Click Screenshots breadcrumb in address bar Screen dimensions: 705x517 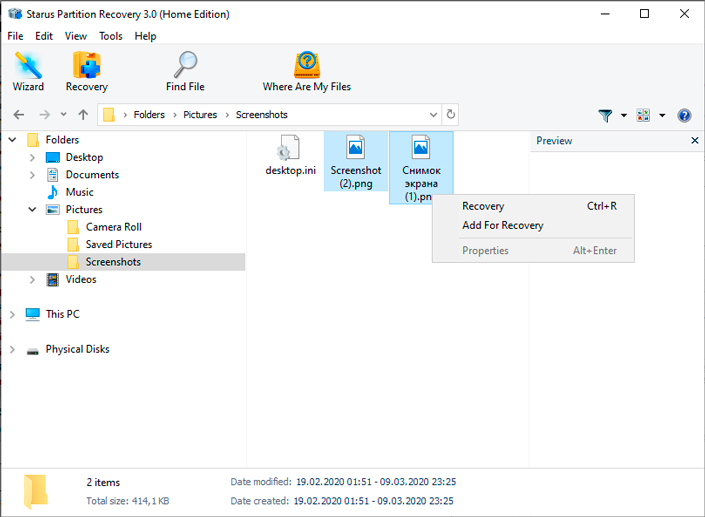point(262,115)
